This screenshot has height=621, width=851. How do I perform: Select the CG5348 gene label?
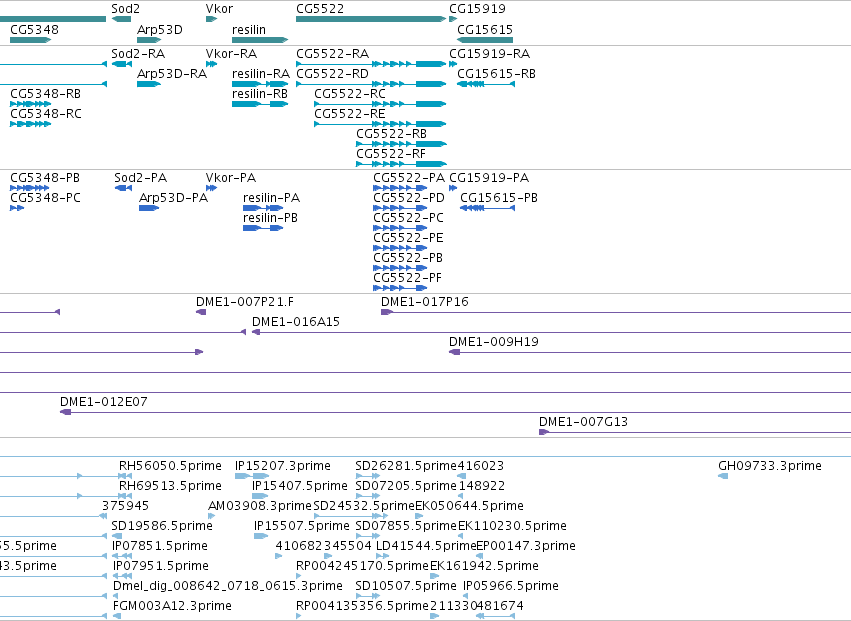click(x=34, y=29)
